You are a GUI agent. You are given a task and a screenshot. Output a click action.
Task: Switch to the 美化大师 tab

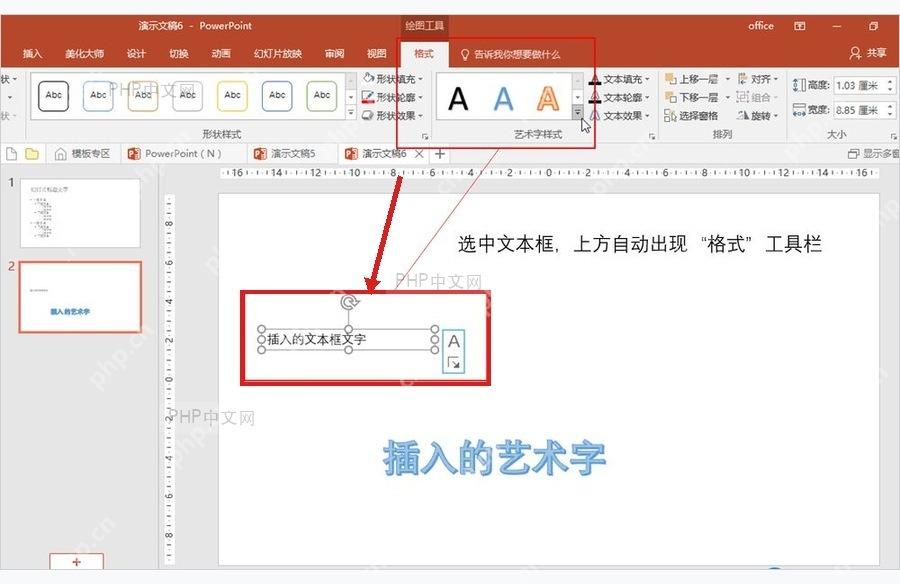click(84, 53)
